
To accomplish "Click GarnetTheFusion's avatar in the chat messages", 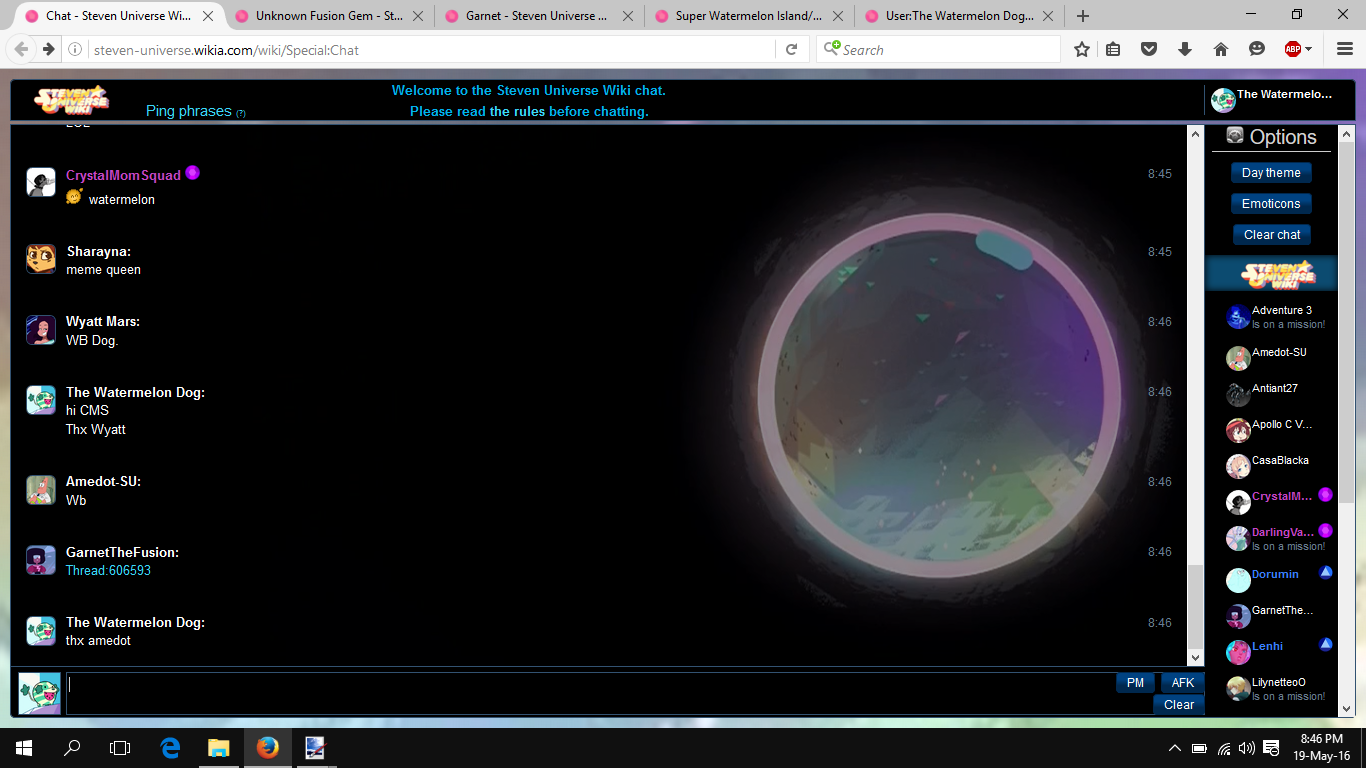I will [41, 560].
